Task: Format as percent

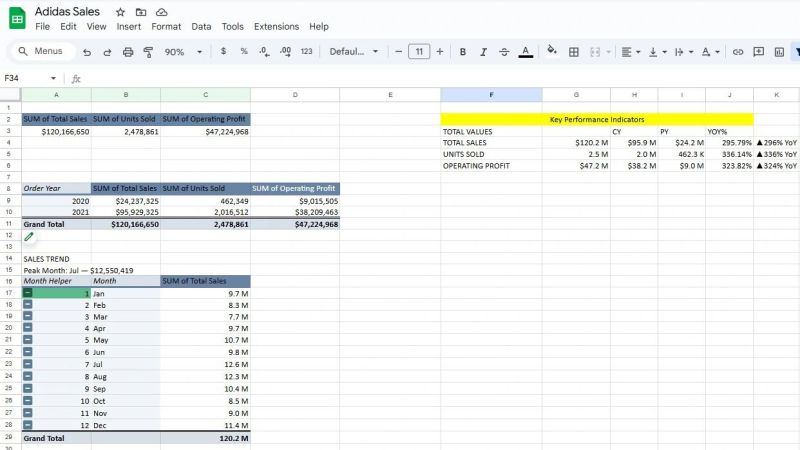Action: (244, 52)
